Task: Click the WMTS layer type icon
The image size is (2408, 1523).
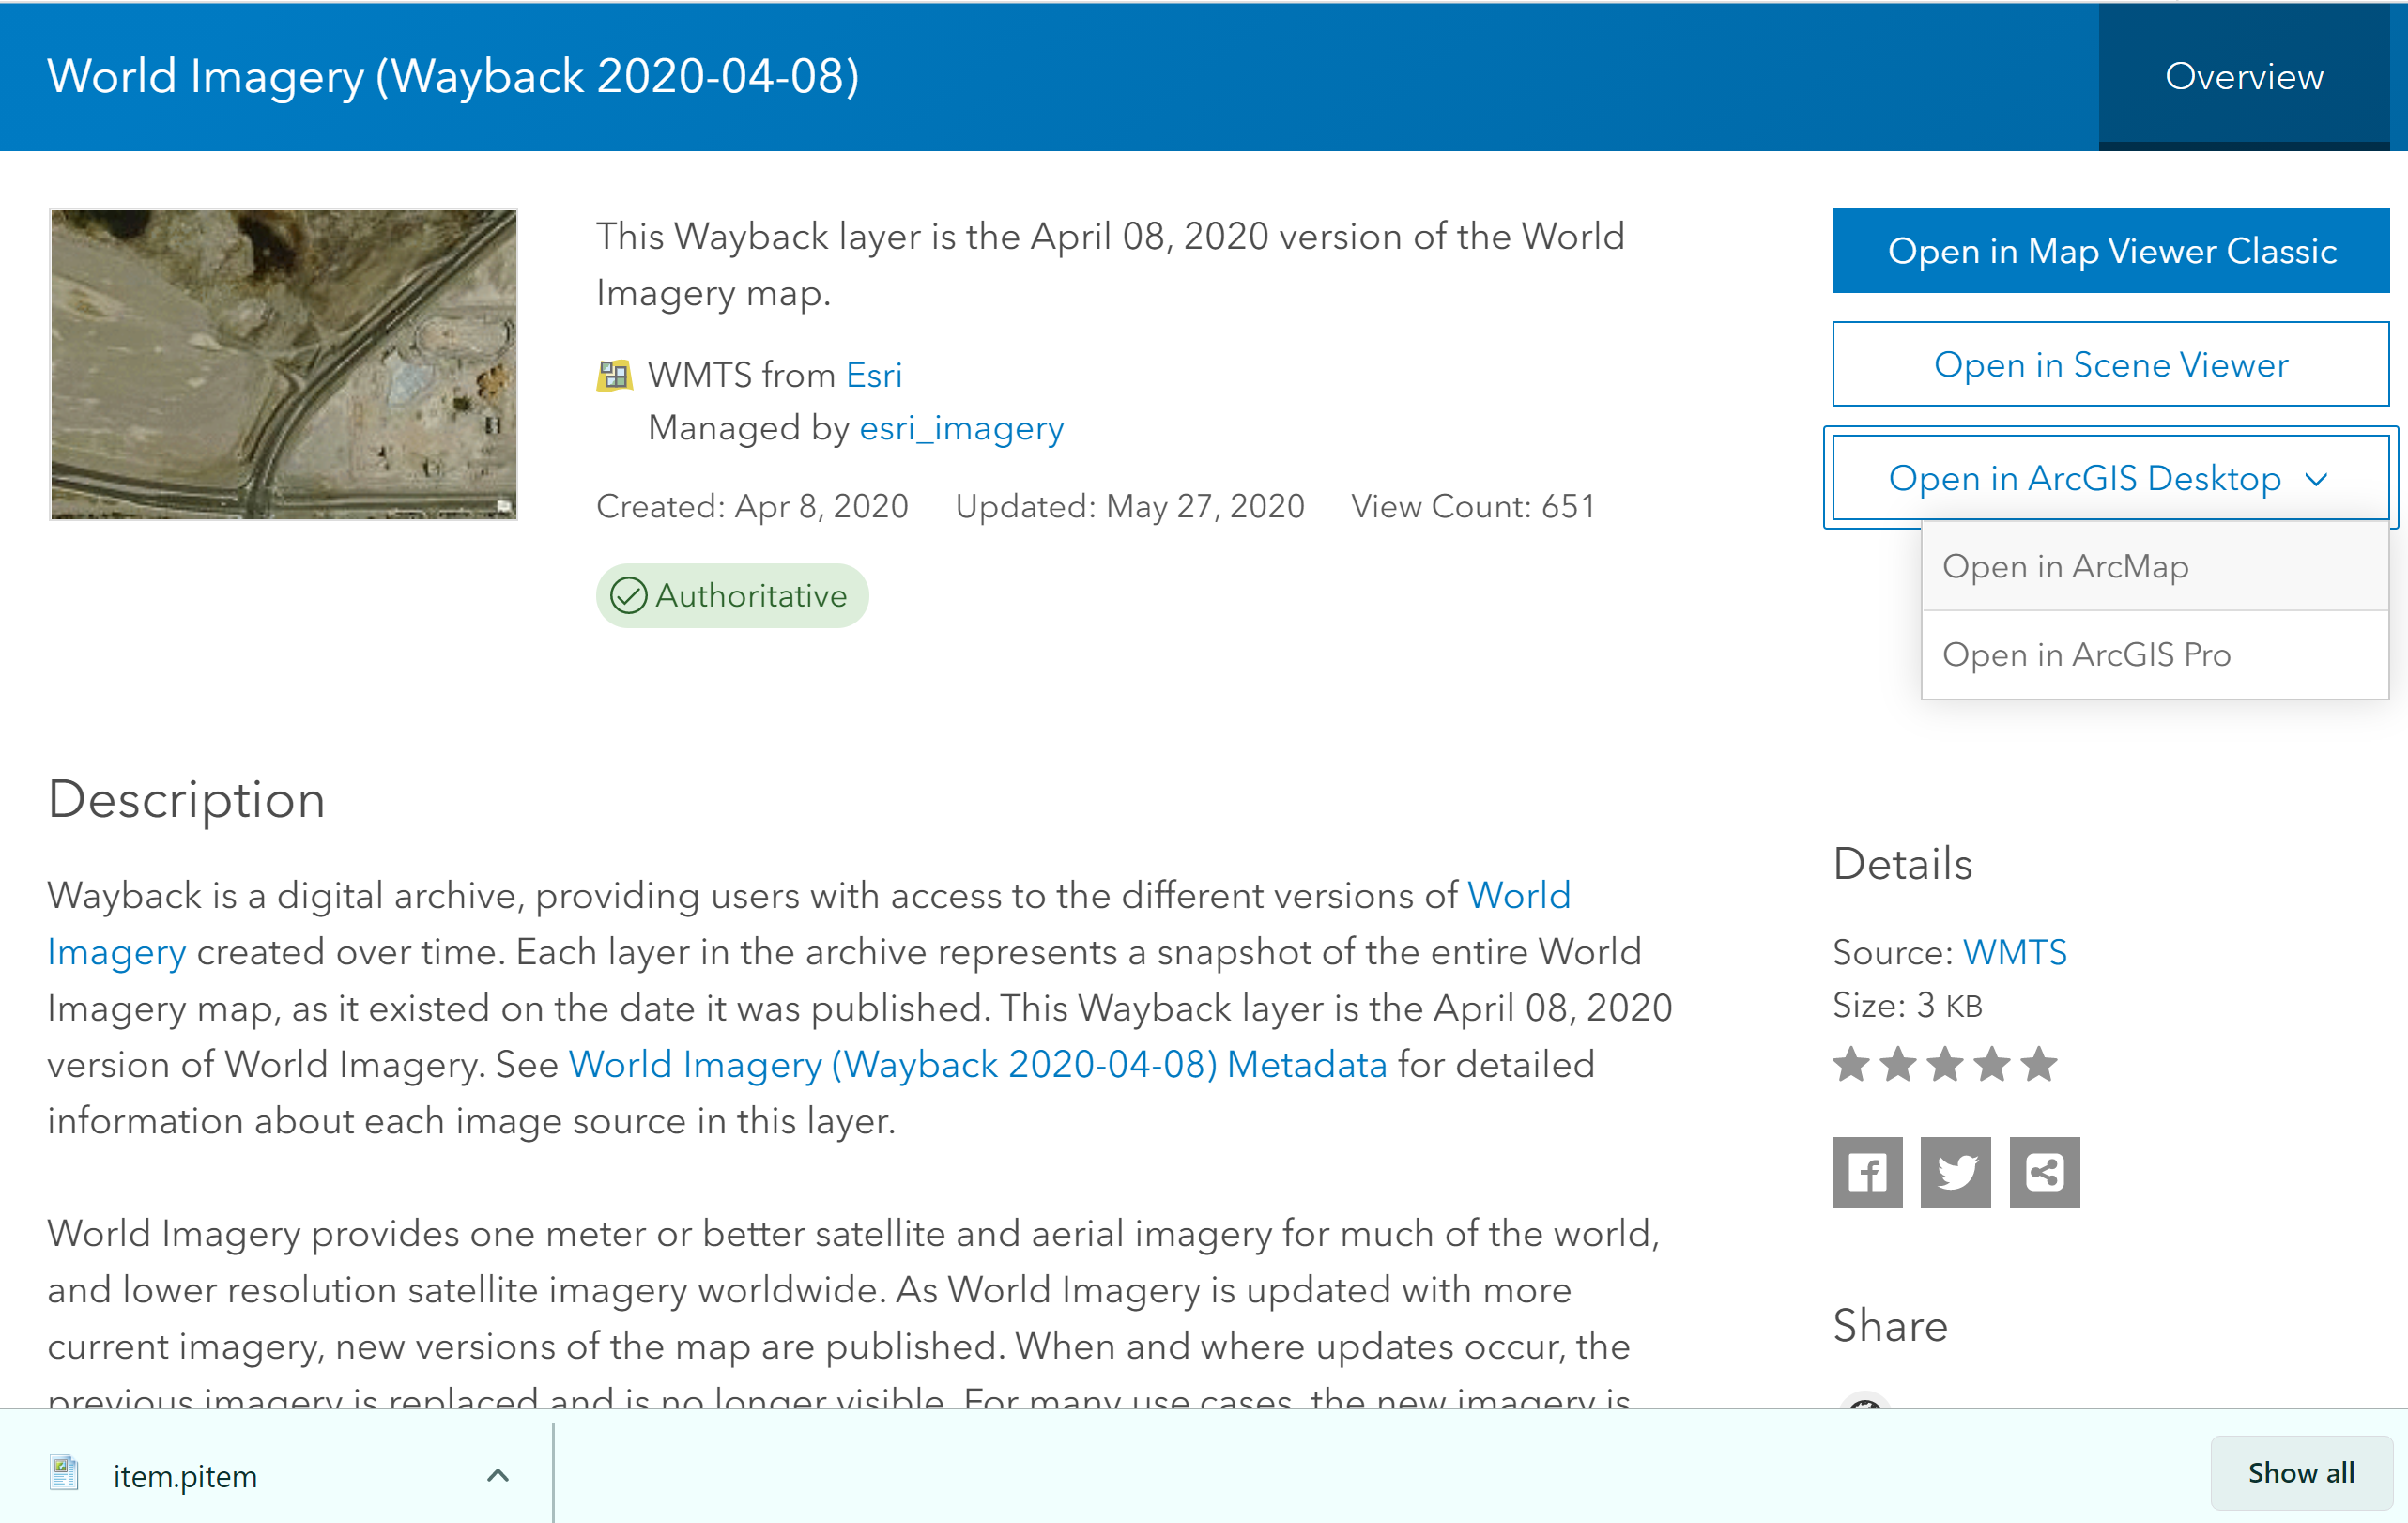Action: click(614, 376)
